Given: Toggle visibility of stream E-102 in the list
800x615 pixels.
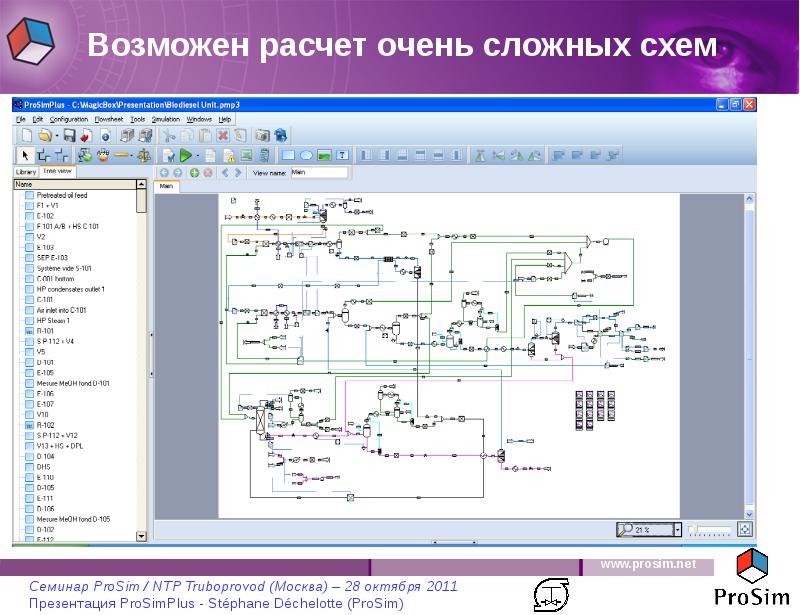Looking at the screenshot, I should coord(28,215).
